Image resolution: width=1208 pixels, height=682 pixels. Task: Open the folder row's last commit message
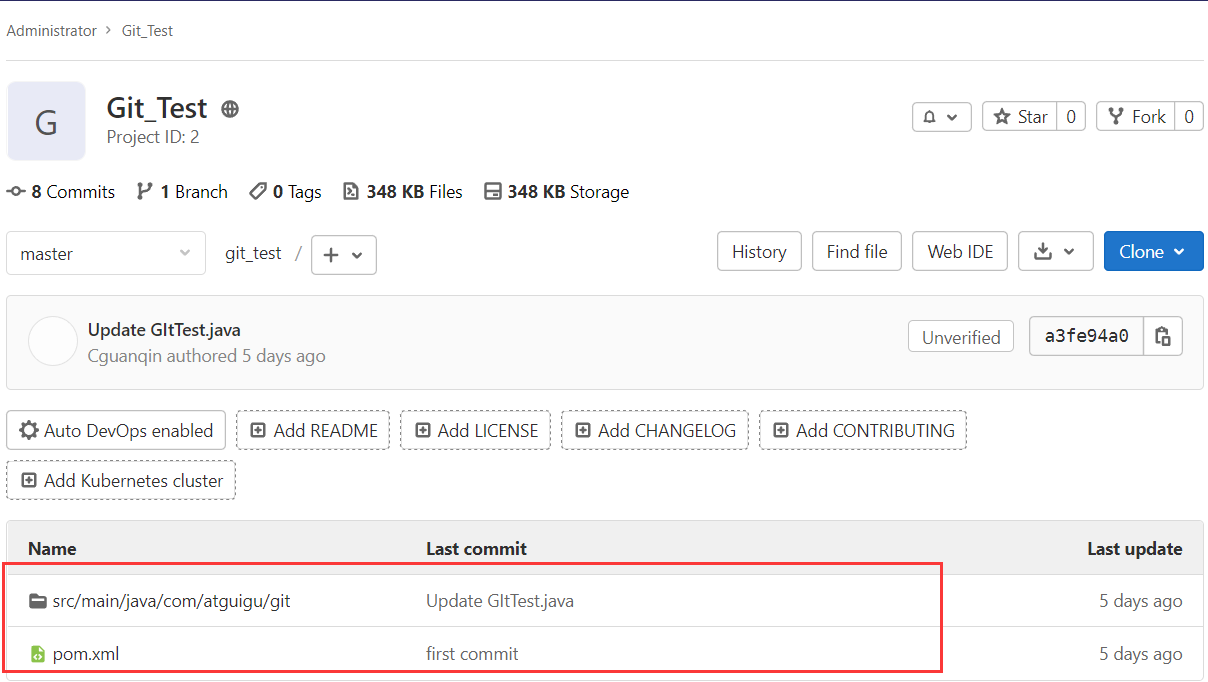tap(500, 601)
